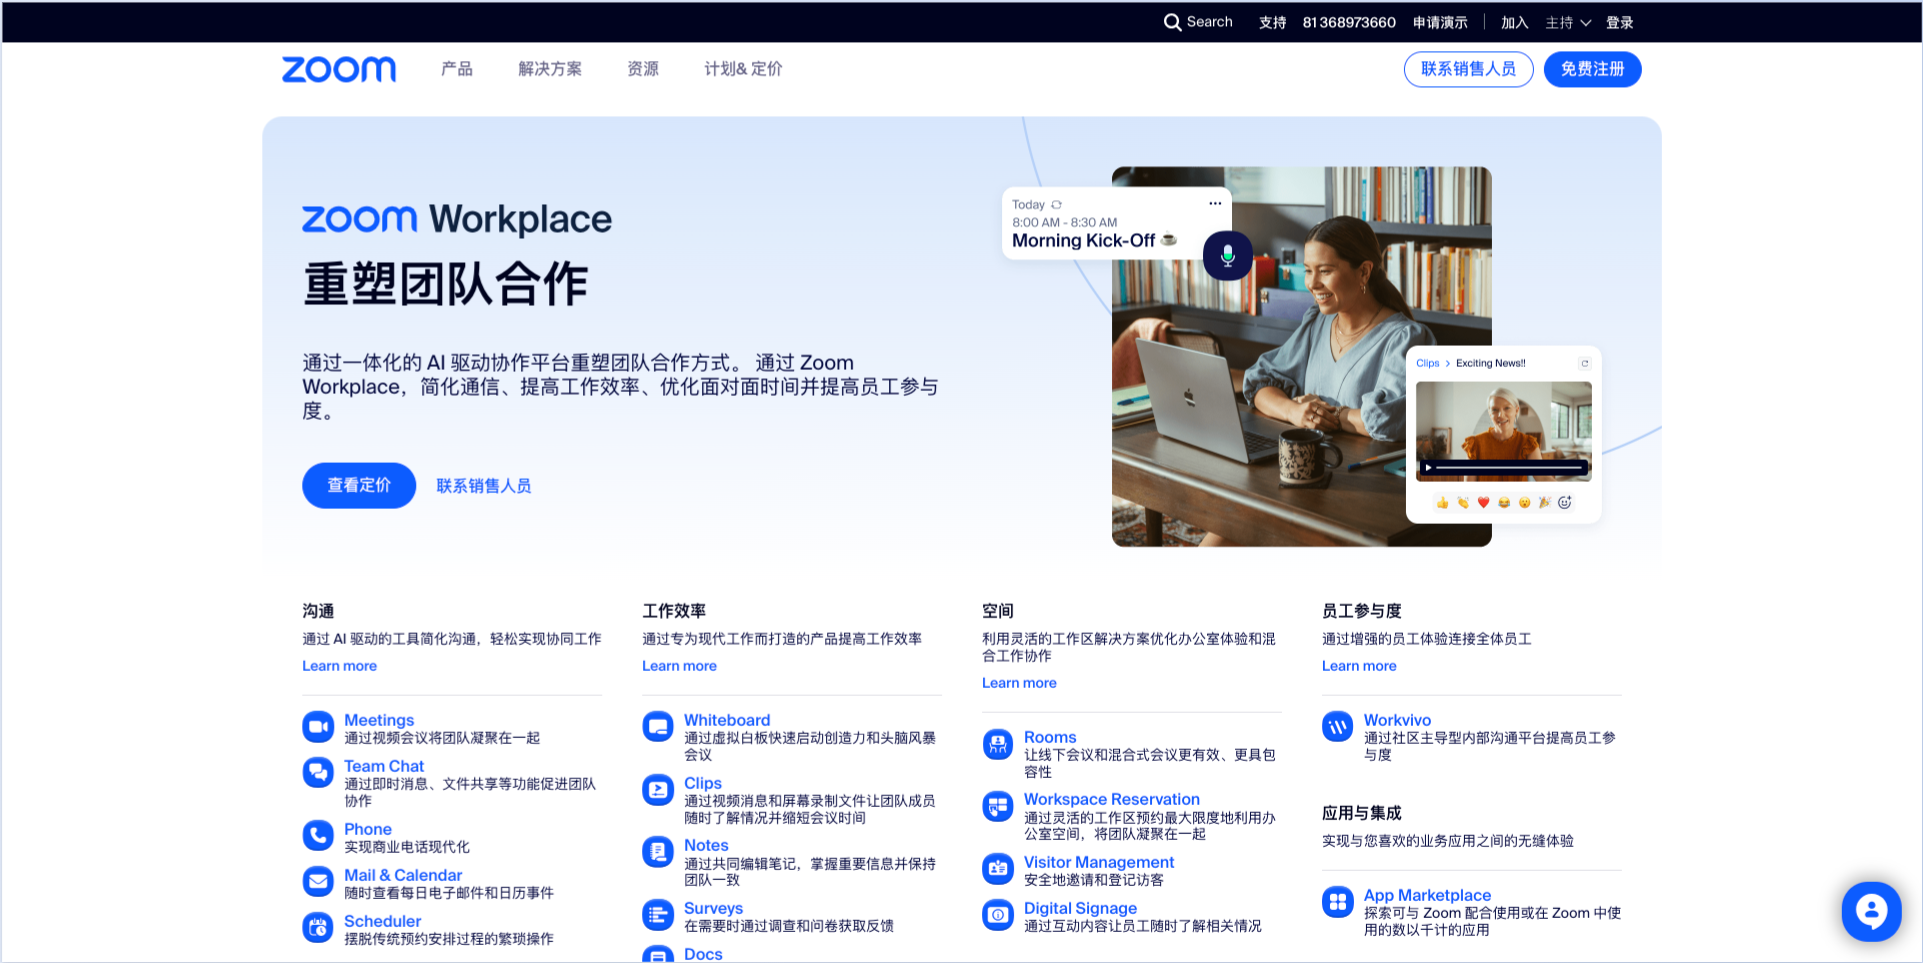Click the Workspace Reservation icon
This screenshot has width=1923, height=963.
(998, 806)
